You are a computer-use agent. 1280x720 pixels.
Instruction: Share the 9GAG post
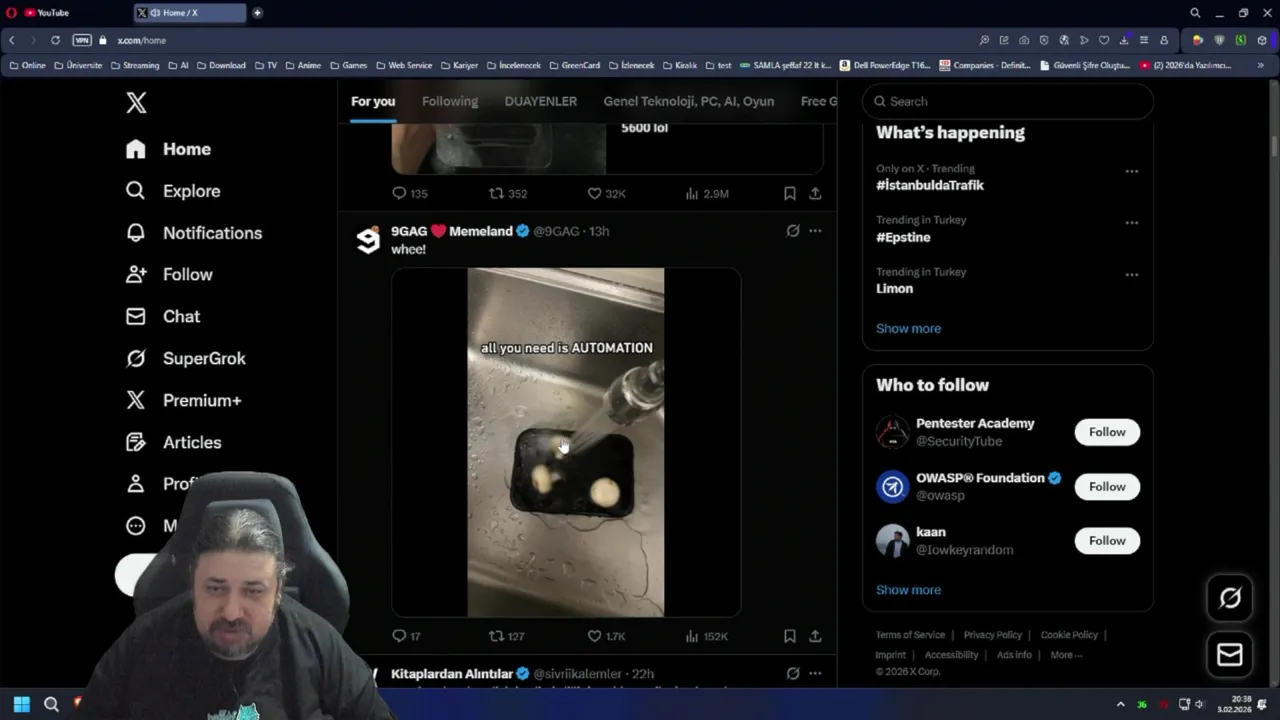[x=815, y=636]
